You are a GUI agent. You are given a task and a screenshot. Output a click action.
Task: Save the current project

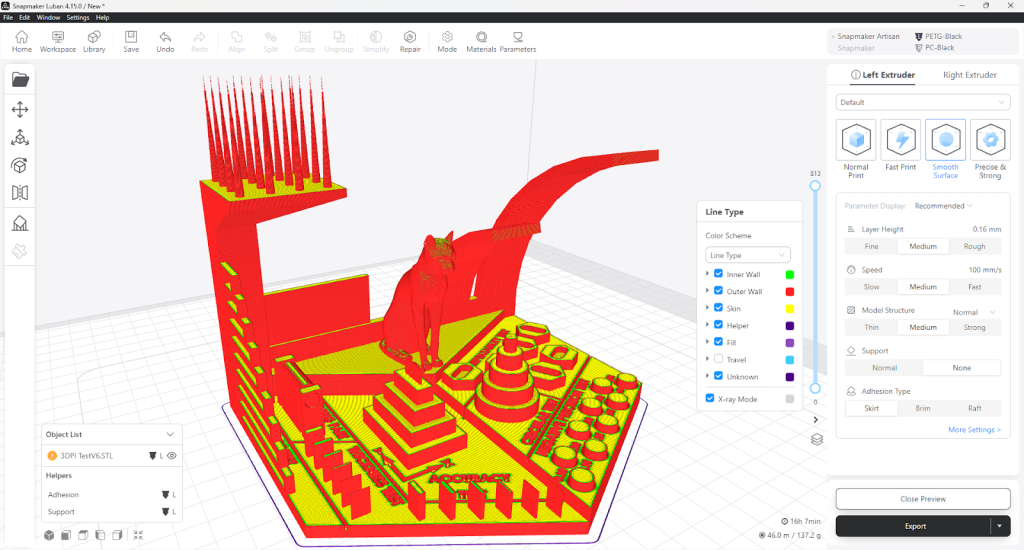[131, 41]
